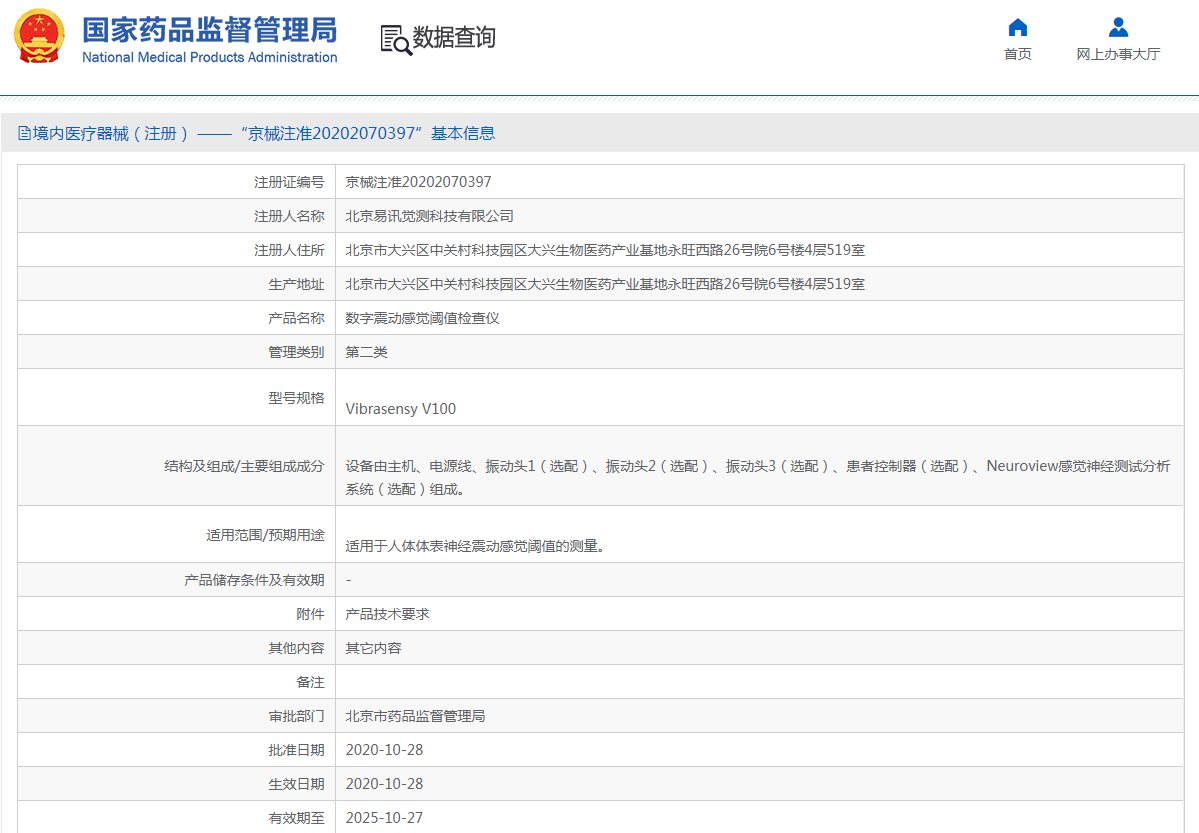Click the 注册证编号 label
Viewport: 1199px width, 833px height.
pos(289,182)
